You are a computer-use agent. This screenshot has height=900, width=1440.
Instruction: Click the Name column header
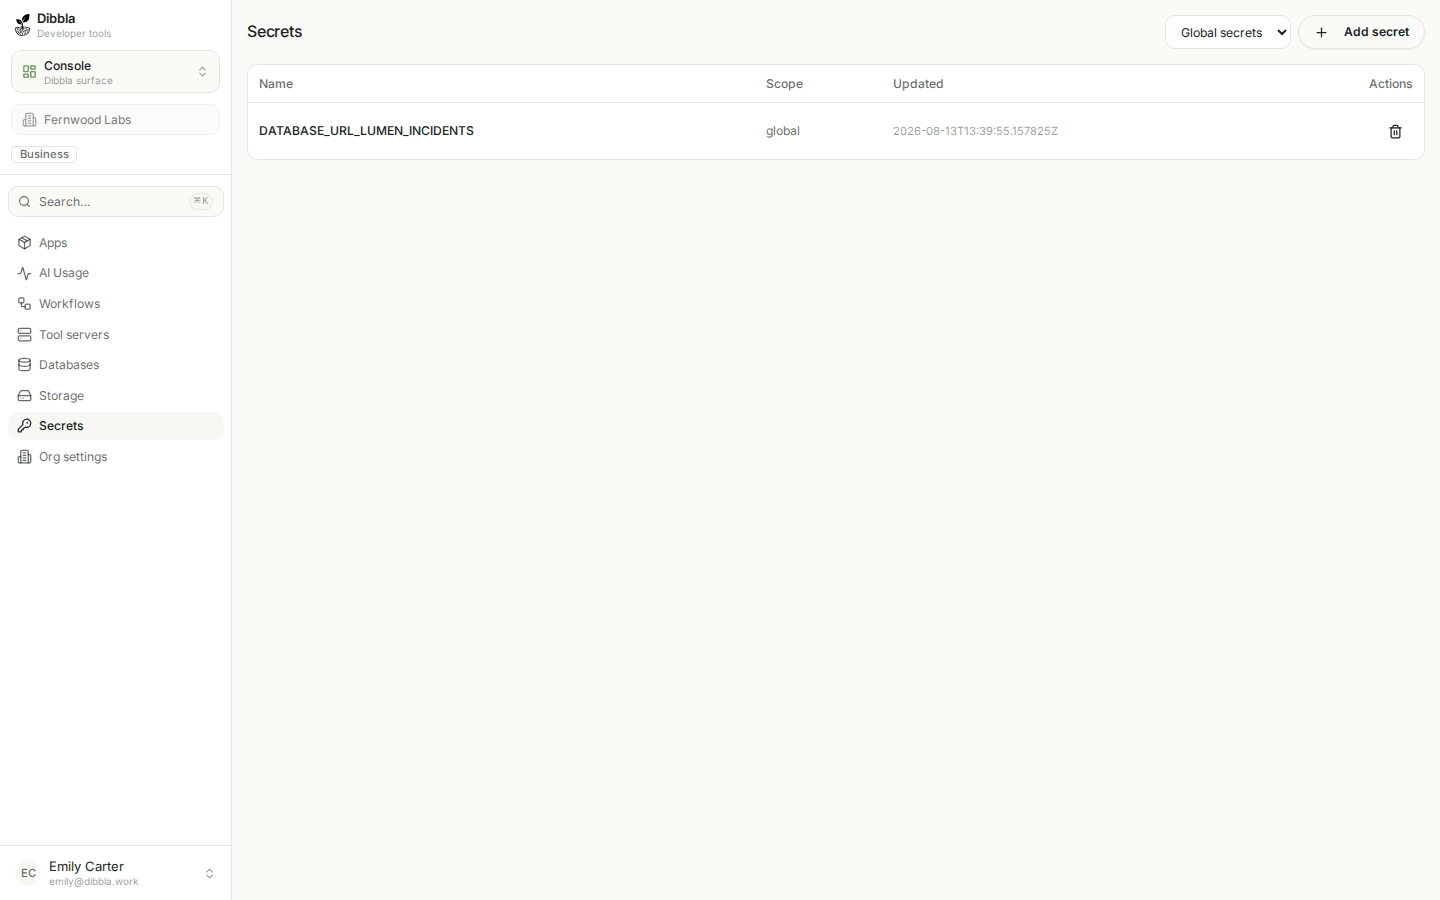coord(276,84)
